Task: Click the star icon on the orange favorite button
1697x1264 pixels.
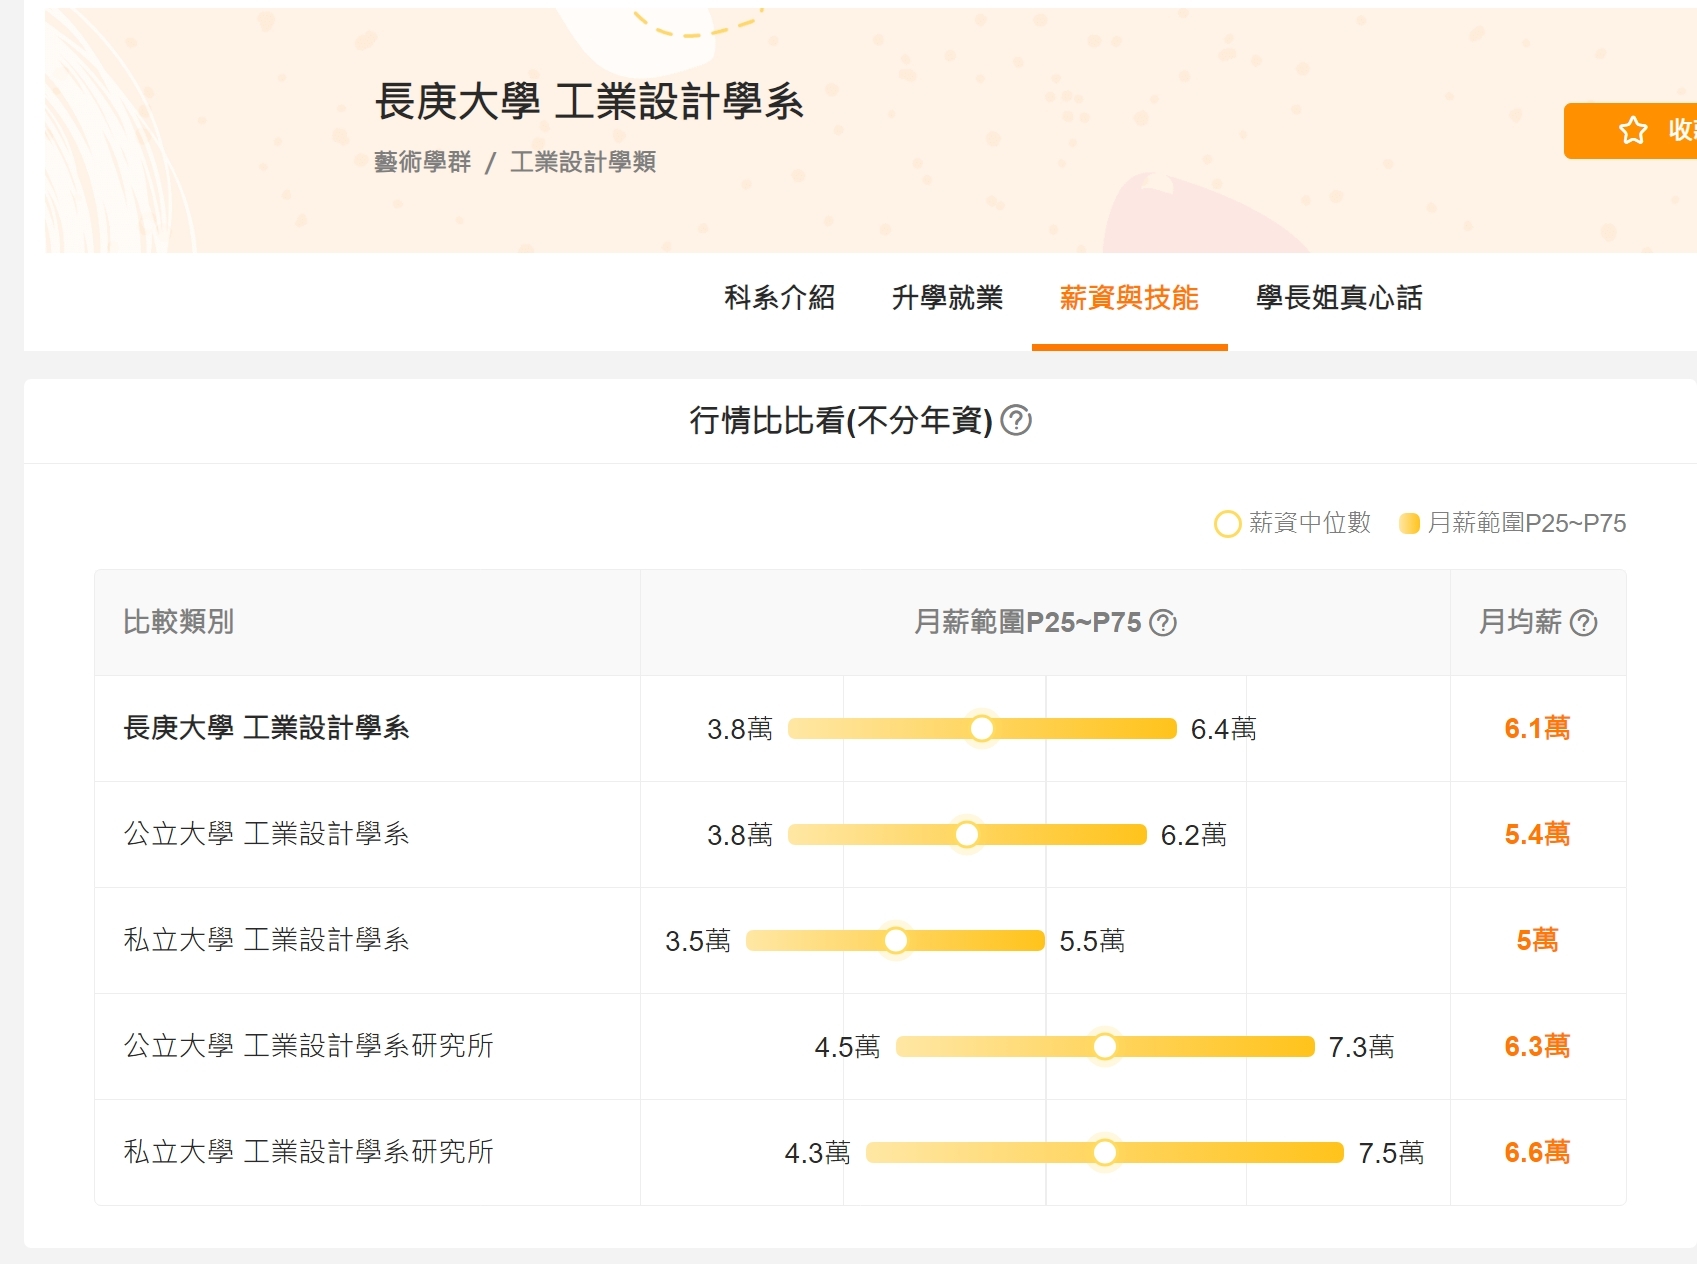Action: point(1633,130)
